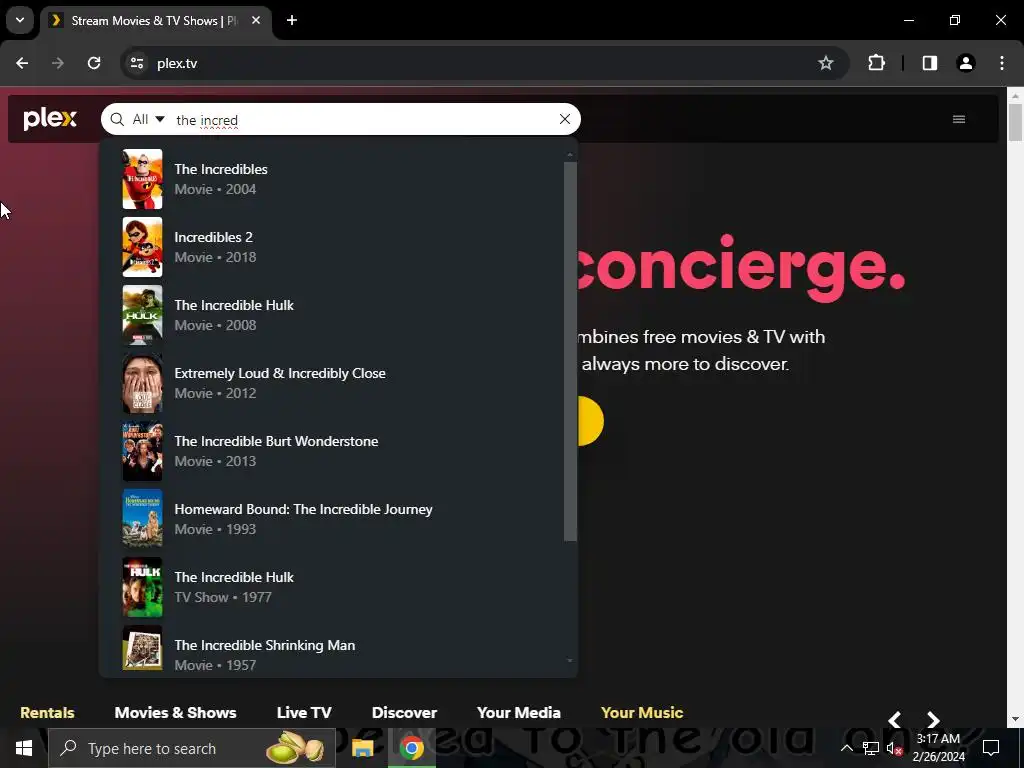Bookmark this page with star icon
Image resolution: width=1024 pixels, height=768 pixels.
[825, 63]
